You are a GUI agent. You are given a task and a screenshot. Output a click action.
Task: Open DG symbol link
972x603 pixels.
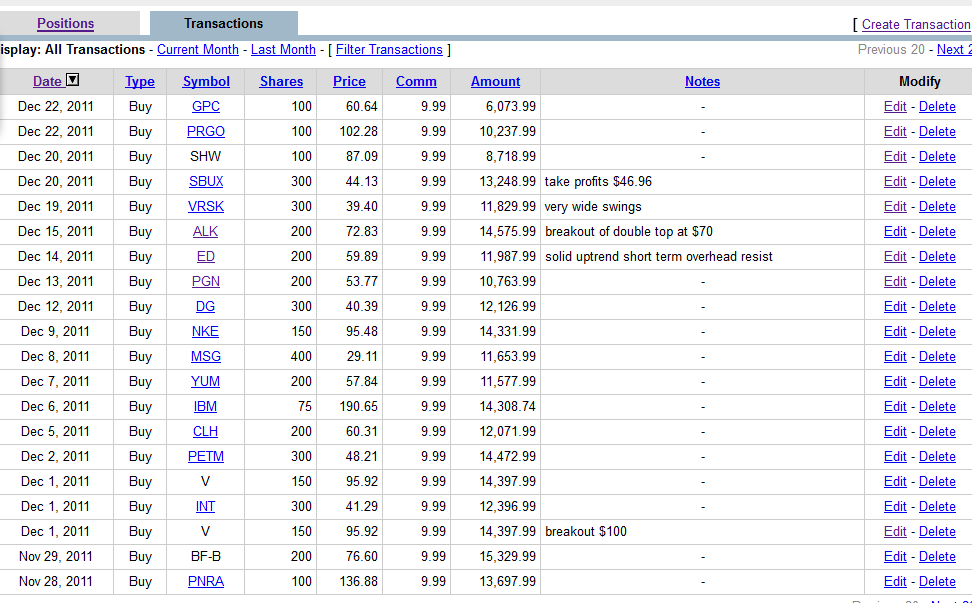[205, 306]
